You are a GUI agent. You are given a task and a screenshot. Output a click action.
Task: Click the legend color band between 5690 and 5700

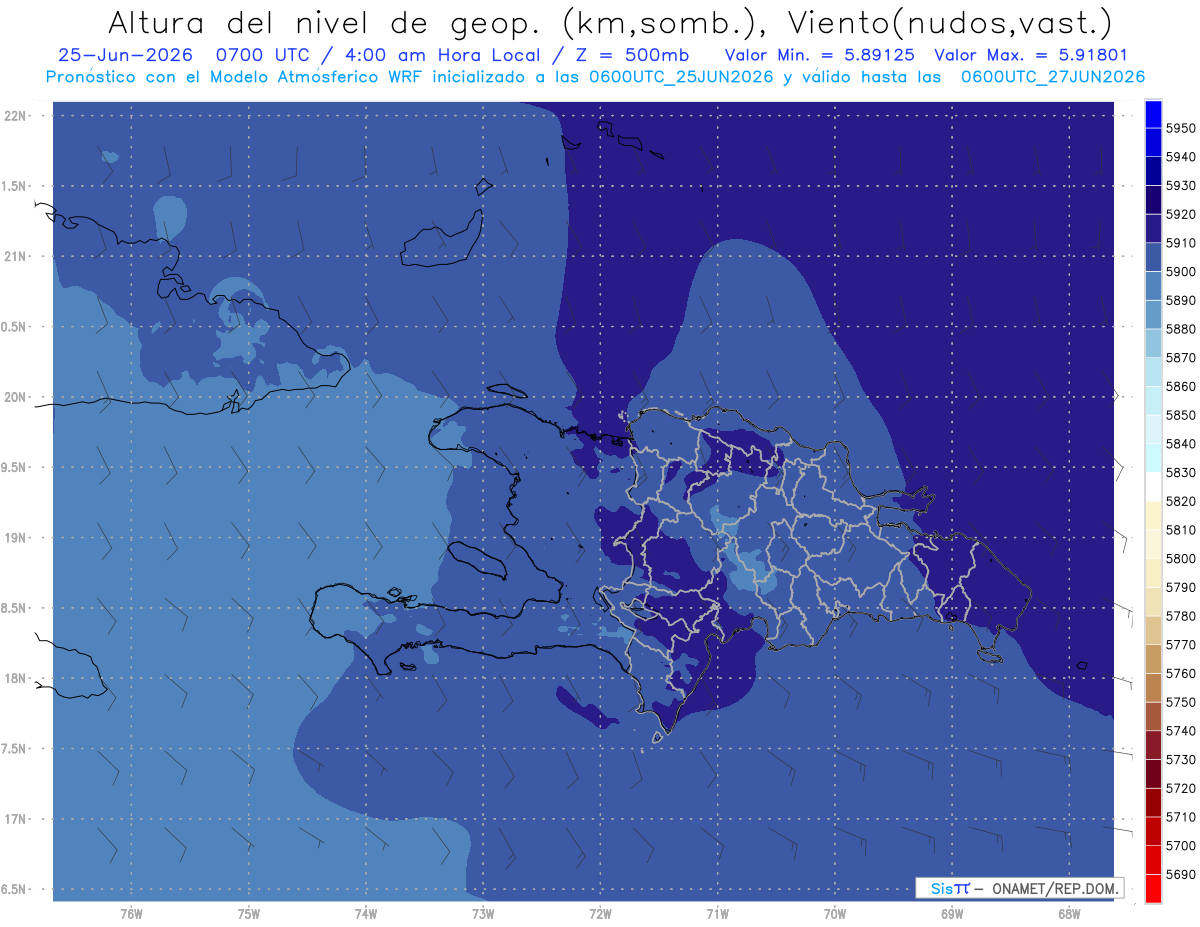click(x=1152, y=860)
